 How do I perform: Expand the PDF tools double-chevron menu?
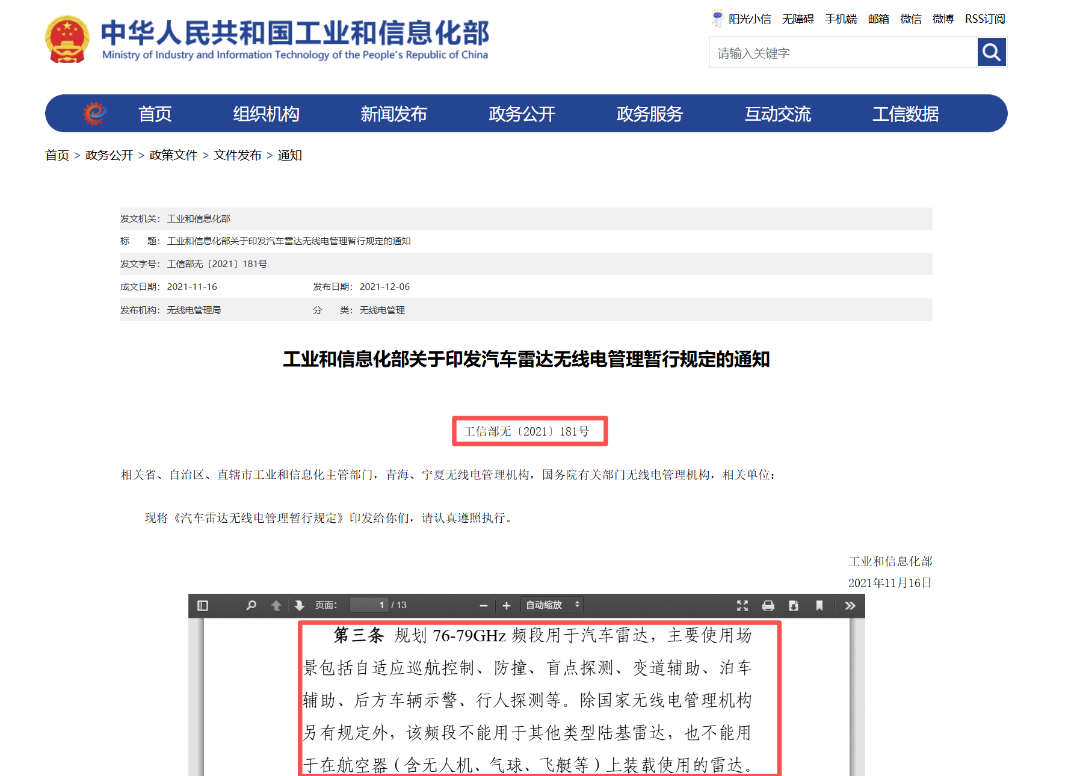(x=850, y=605)
